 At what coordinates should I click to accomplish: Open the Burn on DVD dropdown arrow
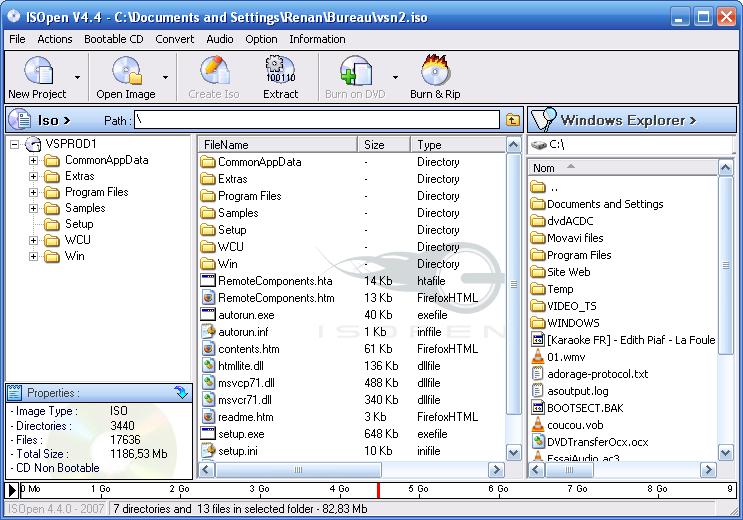[395, 77]
